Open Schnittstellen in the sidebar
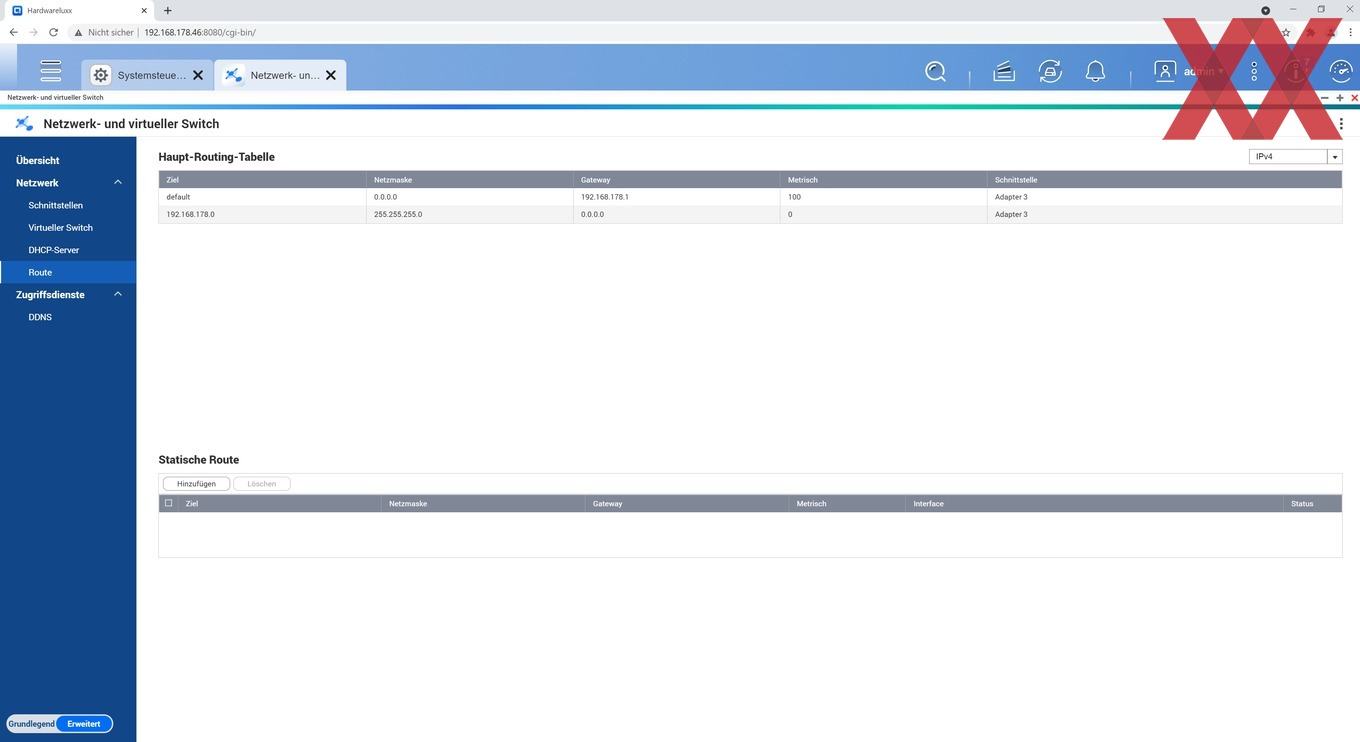Image resolution: width=1360 pixels, height=742 pixels. point(56,205)
